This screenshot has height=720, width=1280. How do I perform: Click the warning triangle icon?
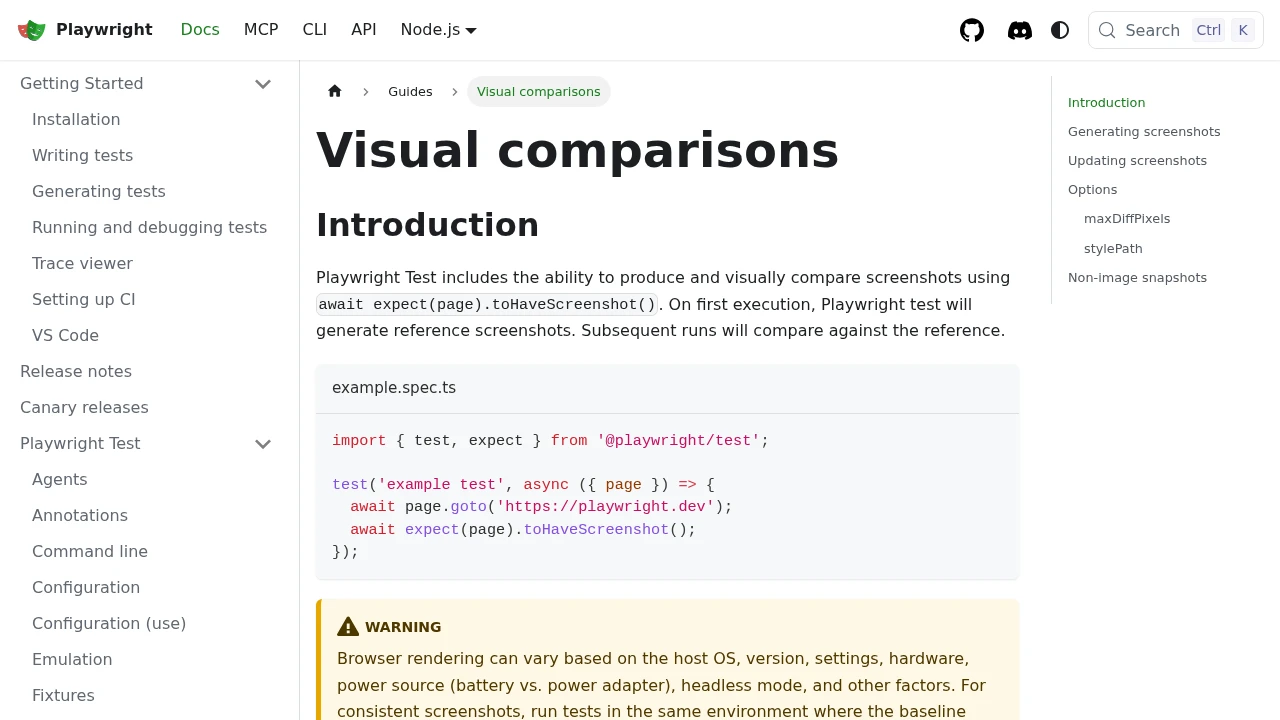348,627
